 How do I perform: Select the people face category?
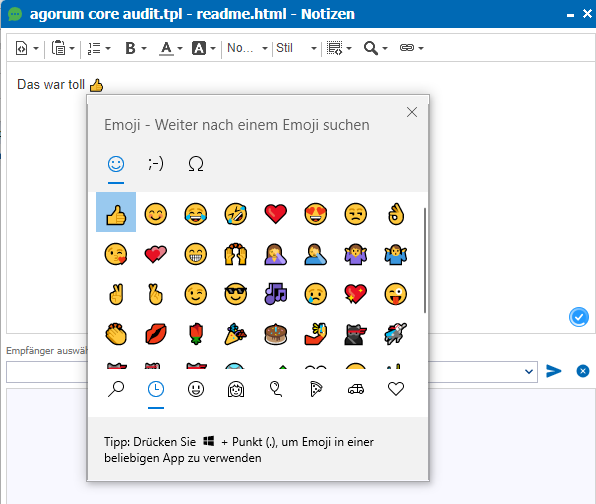tap(236, 389)
